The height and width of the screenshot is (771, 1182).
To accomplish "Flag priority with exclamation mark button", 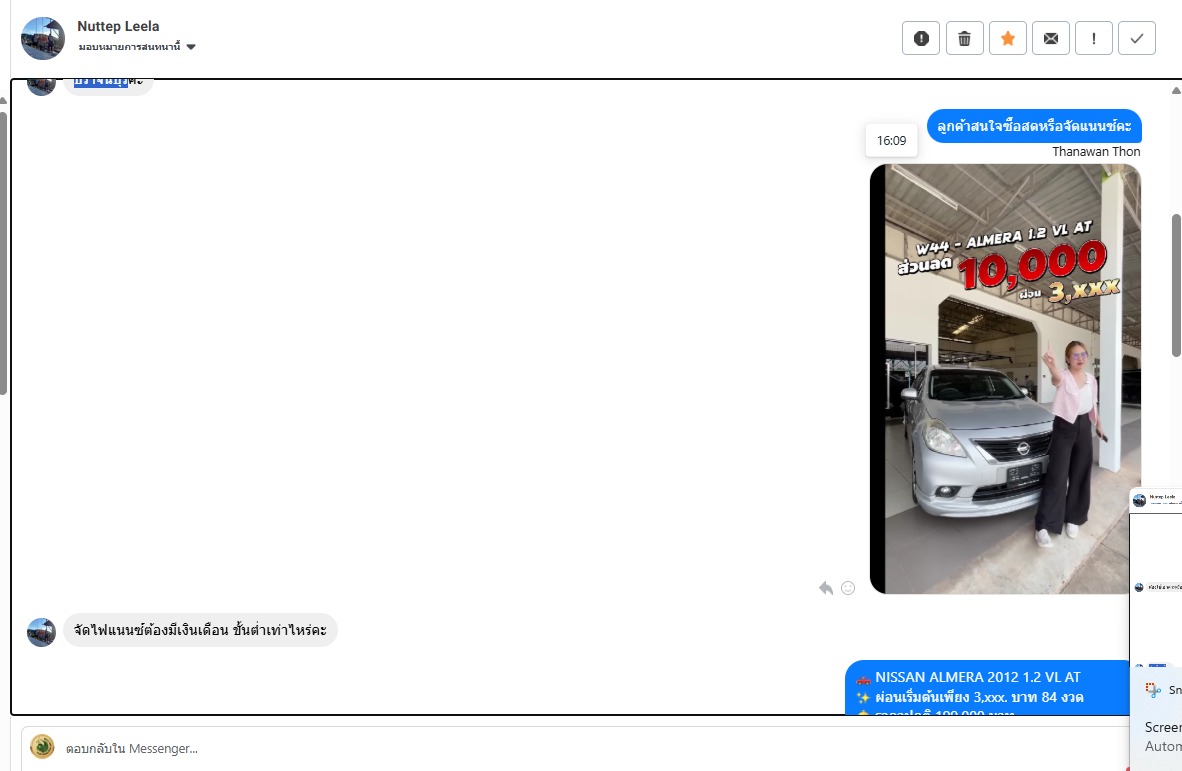I will [1094, 38].
